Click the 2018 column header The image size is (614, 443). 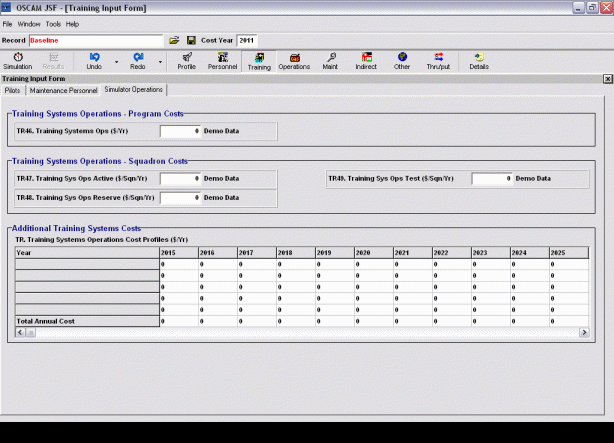tap(296, 253)
